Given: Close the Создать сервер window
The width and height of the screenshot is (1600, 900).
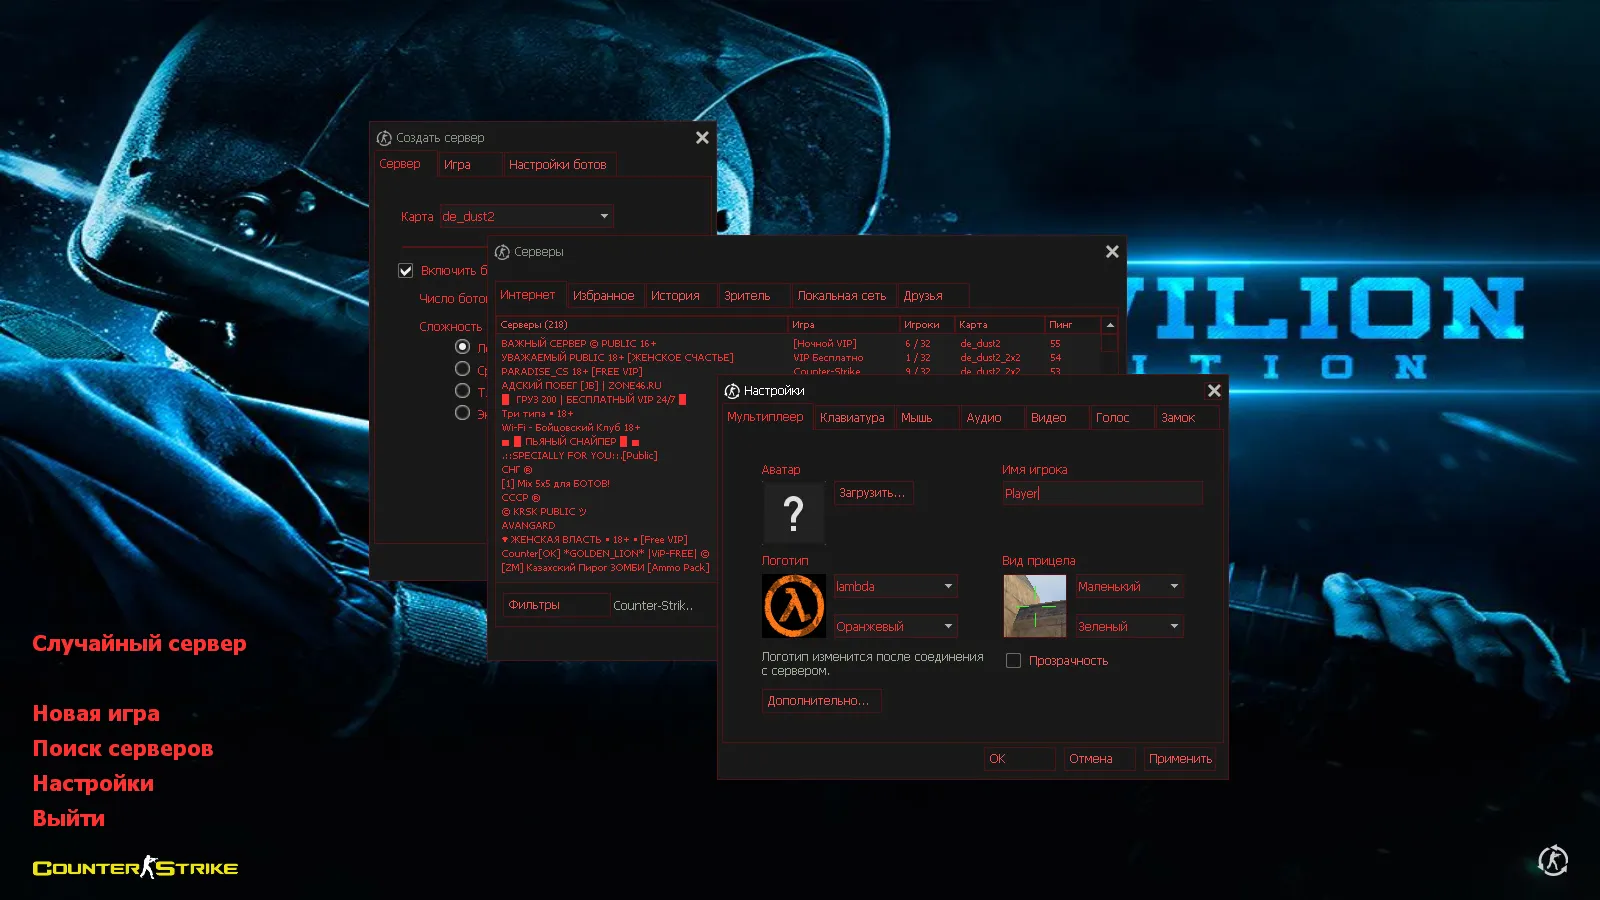Looking at the screenshot, I should point(702,138).
